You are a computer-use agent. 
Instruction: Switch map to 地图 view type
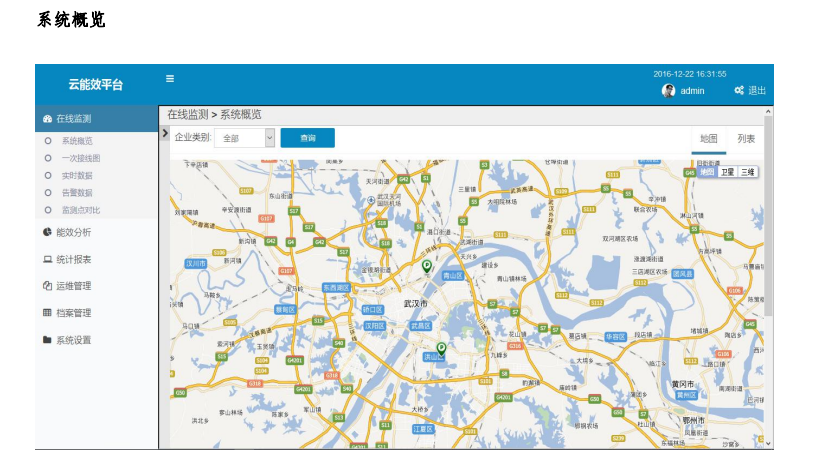707,172
